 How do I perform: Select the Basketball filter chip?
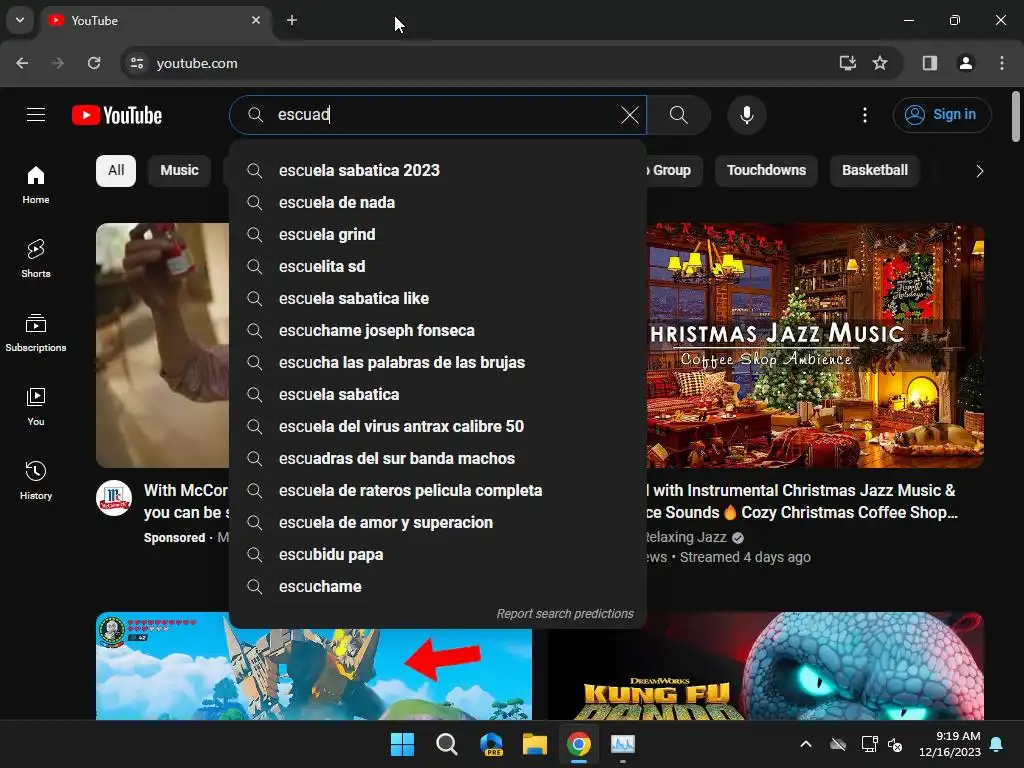pyautogui.click(x=874, y=170)
